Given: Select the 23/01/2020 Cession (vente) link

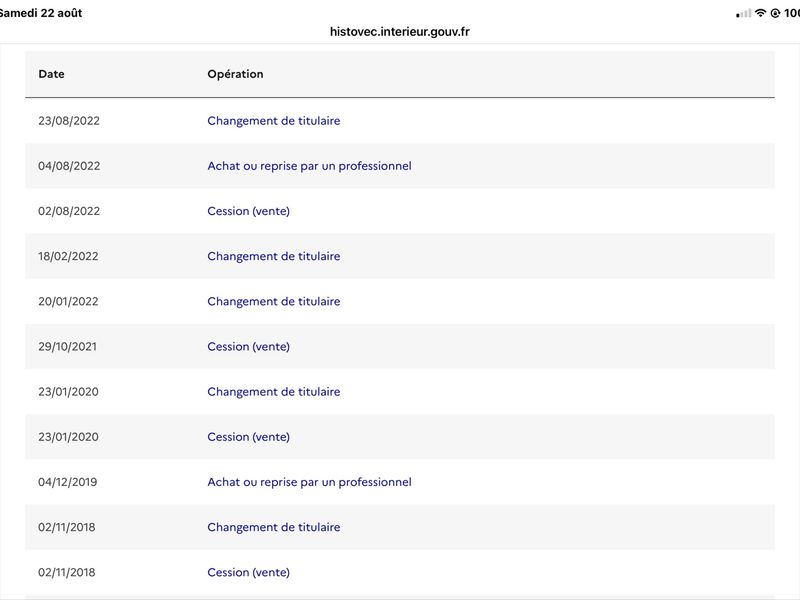Looking at the screenshot, I should coord(248,437).
